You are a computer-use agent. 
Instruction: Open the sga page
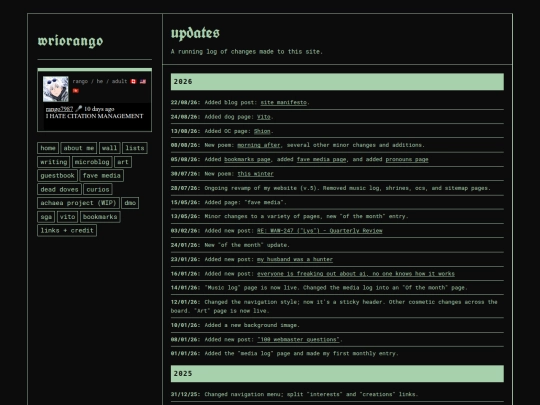pos(46,217)
